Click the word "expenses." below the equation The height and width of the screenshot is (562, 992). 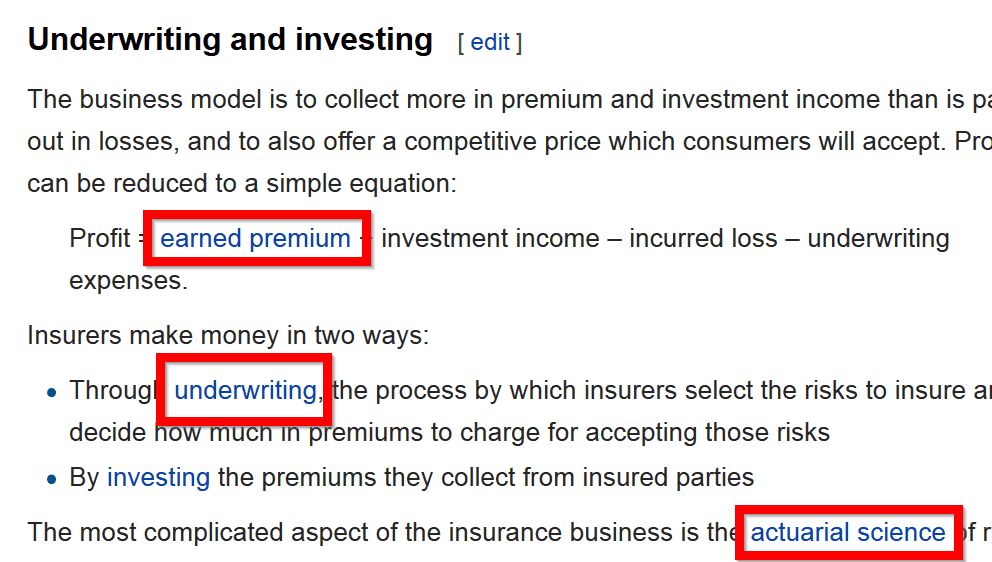[128, 281]
